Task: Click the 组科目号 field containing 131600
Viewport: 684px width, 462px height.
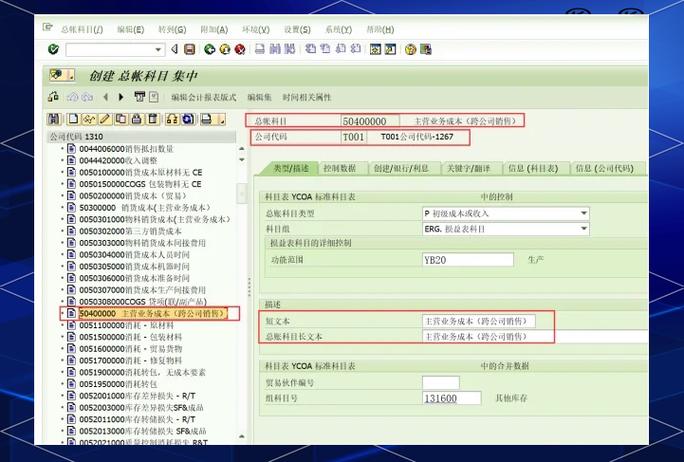Action: 451,398
